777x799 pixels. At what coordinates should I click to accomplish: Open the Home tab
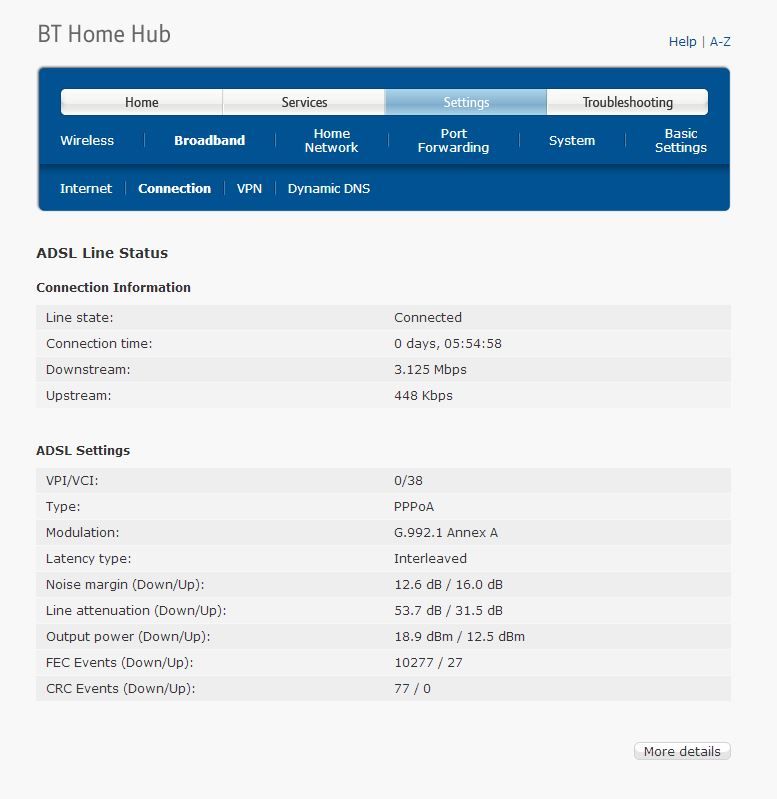click(x=142, y=102)
